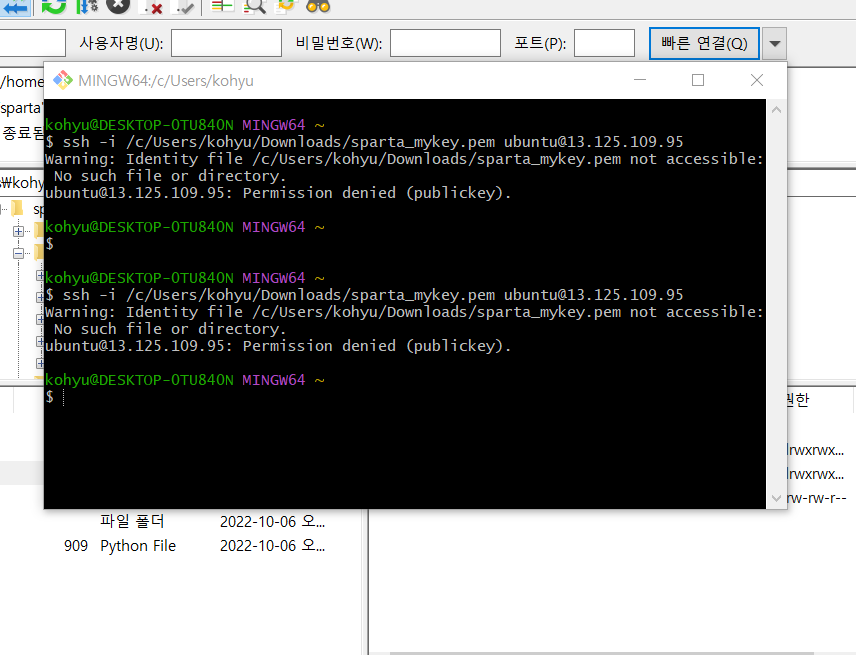Viewport: 856px width, 655px height.
Task: Click in the 사용자명(U) username field
Action: coord(227,43)
